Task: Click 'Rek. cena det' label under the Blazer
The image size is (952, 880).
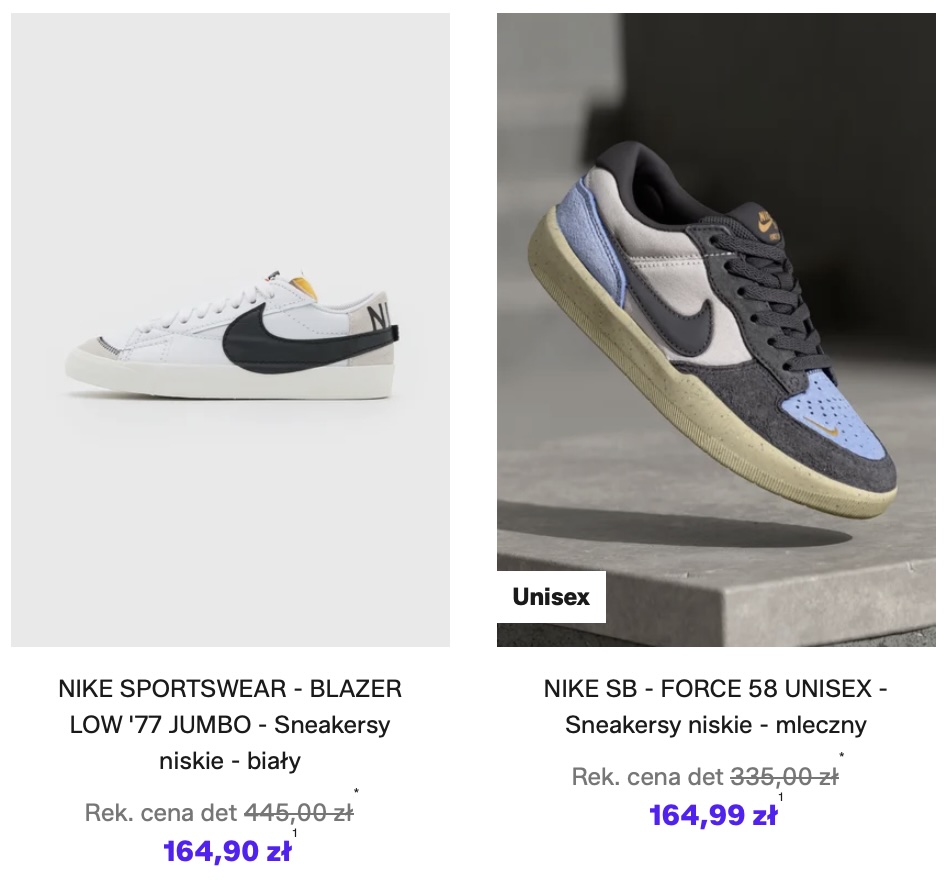Action: (161, 813)
